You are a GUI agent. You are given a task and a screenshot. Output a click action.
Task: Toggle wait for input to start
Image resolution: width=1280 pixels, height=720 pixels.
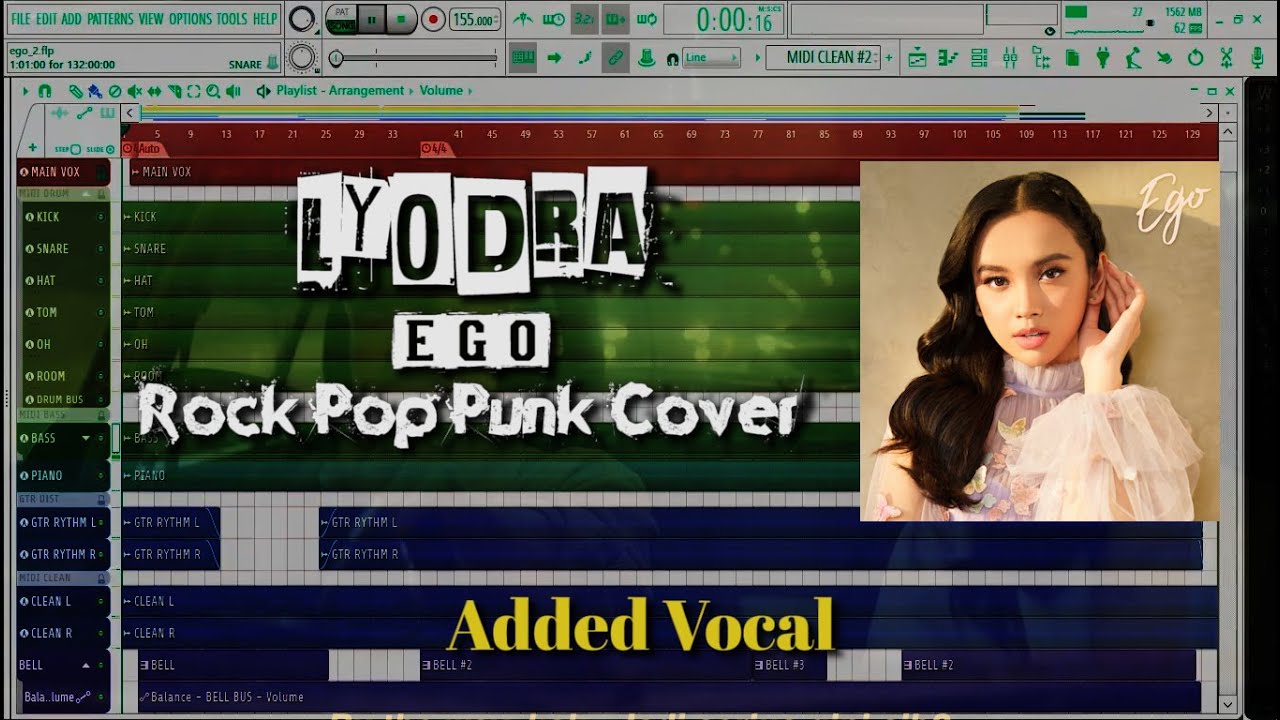click(x=553, y=19)
